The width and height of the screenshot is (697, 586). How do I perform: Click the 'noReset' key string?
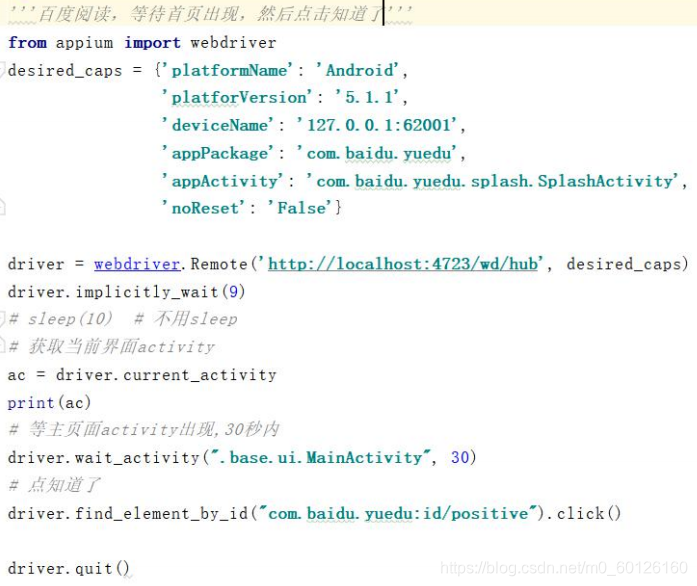203,208
